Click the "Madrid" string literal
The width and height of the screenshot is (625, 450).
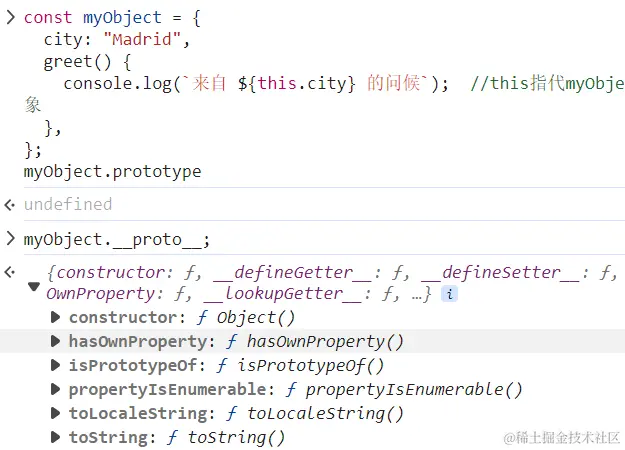tap(143, 39)
